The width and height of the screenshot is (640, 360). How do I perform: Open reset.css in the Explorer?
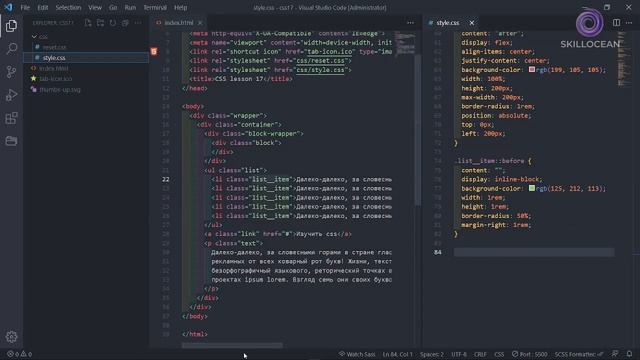tap(54, 47)
